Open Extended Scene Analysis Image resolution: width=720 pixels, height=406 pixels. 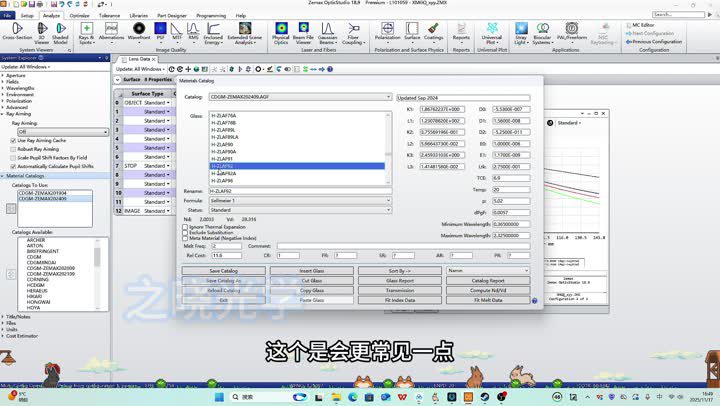click(245, 33)
